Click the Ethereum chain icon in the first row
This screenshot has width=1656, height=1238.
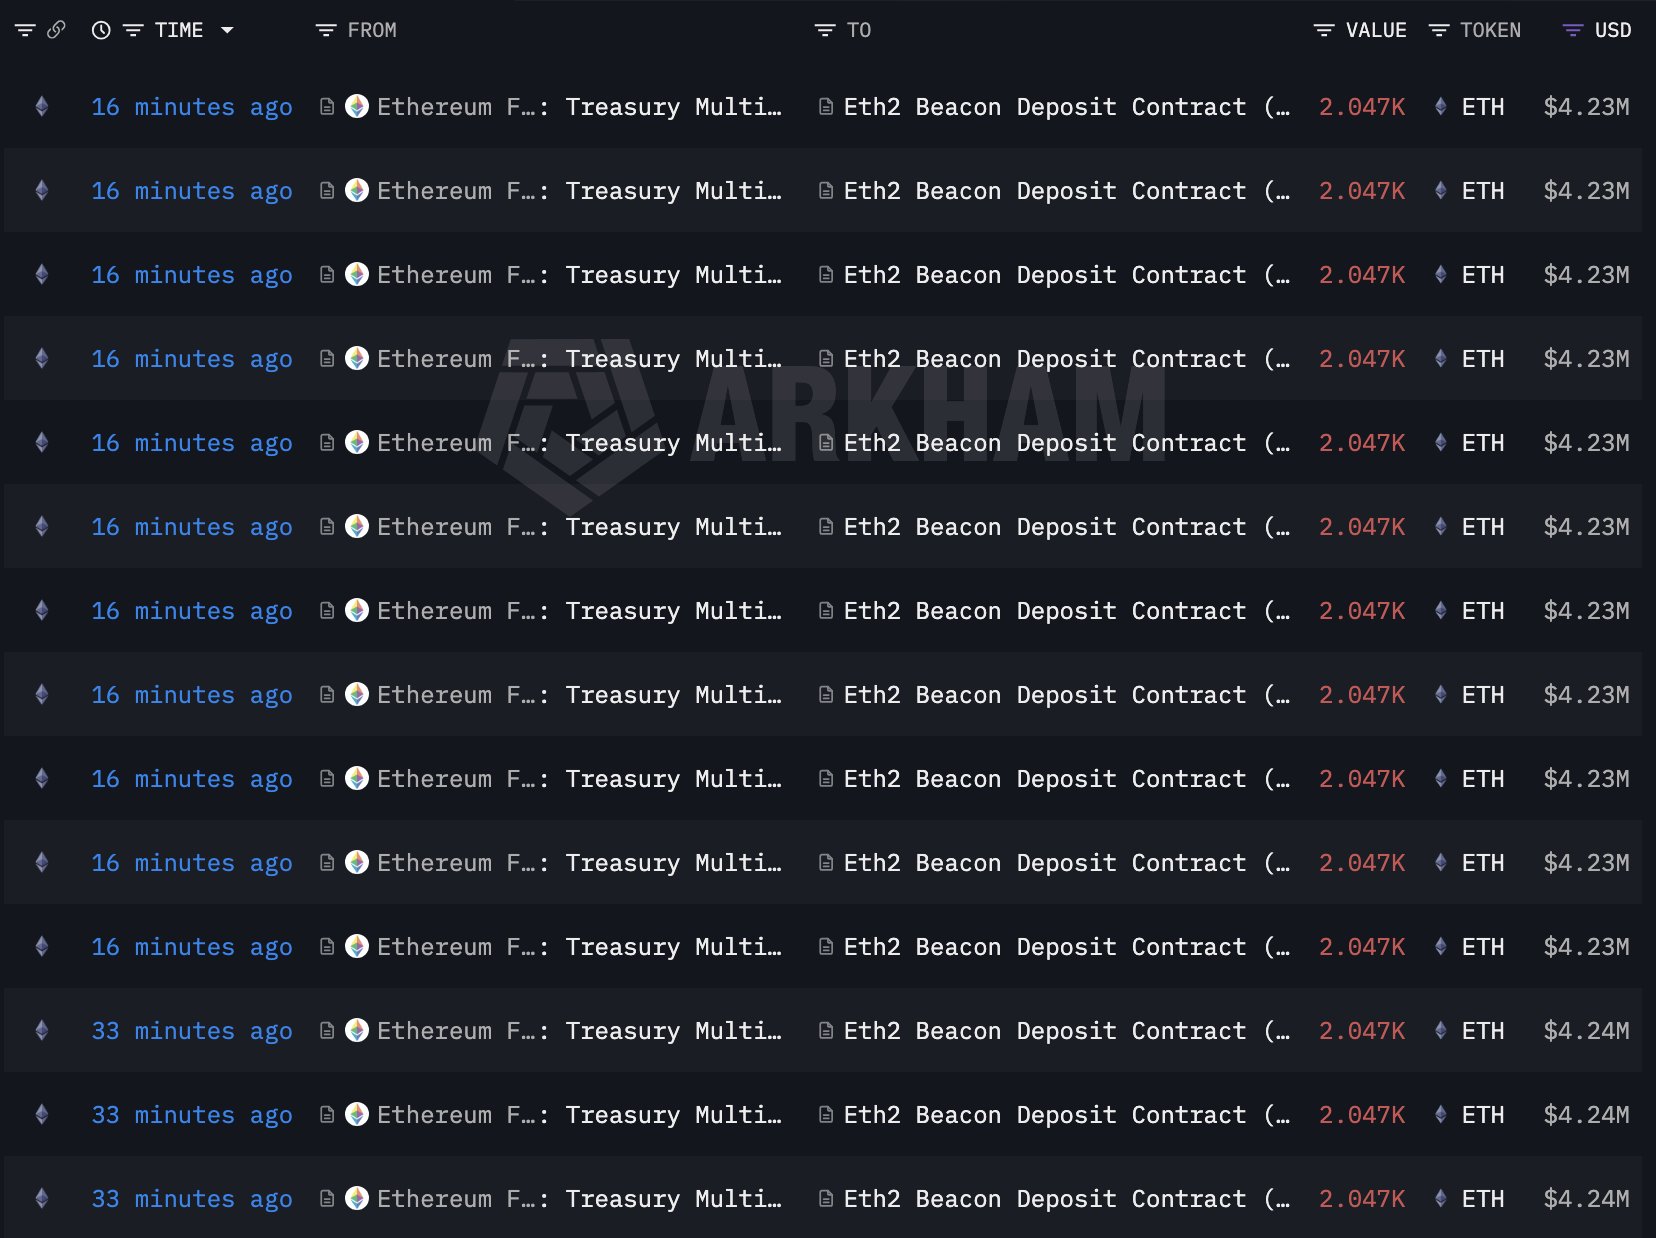click(x=42, y=107)
